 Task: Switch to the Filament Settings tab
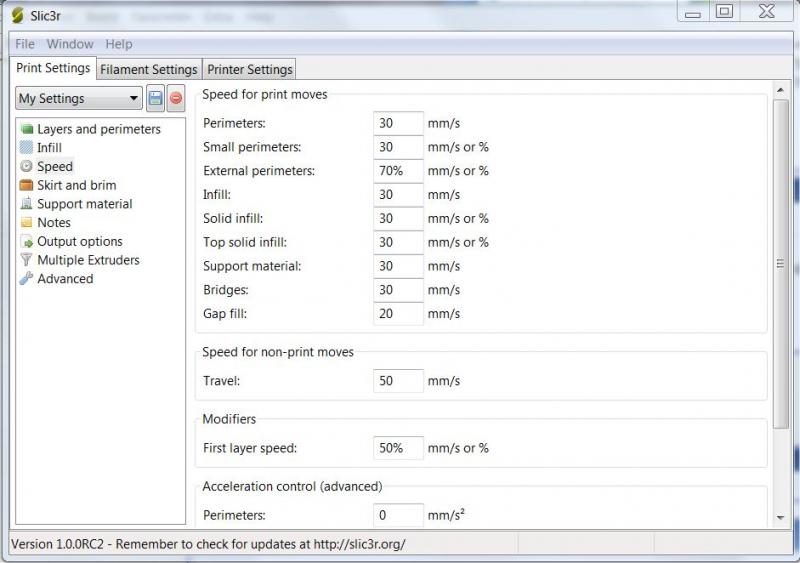148,69
